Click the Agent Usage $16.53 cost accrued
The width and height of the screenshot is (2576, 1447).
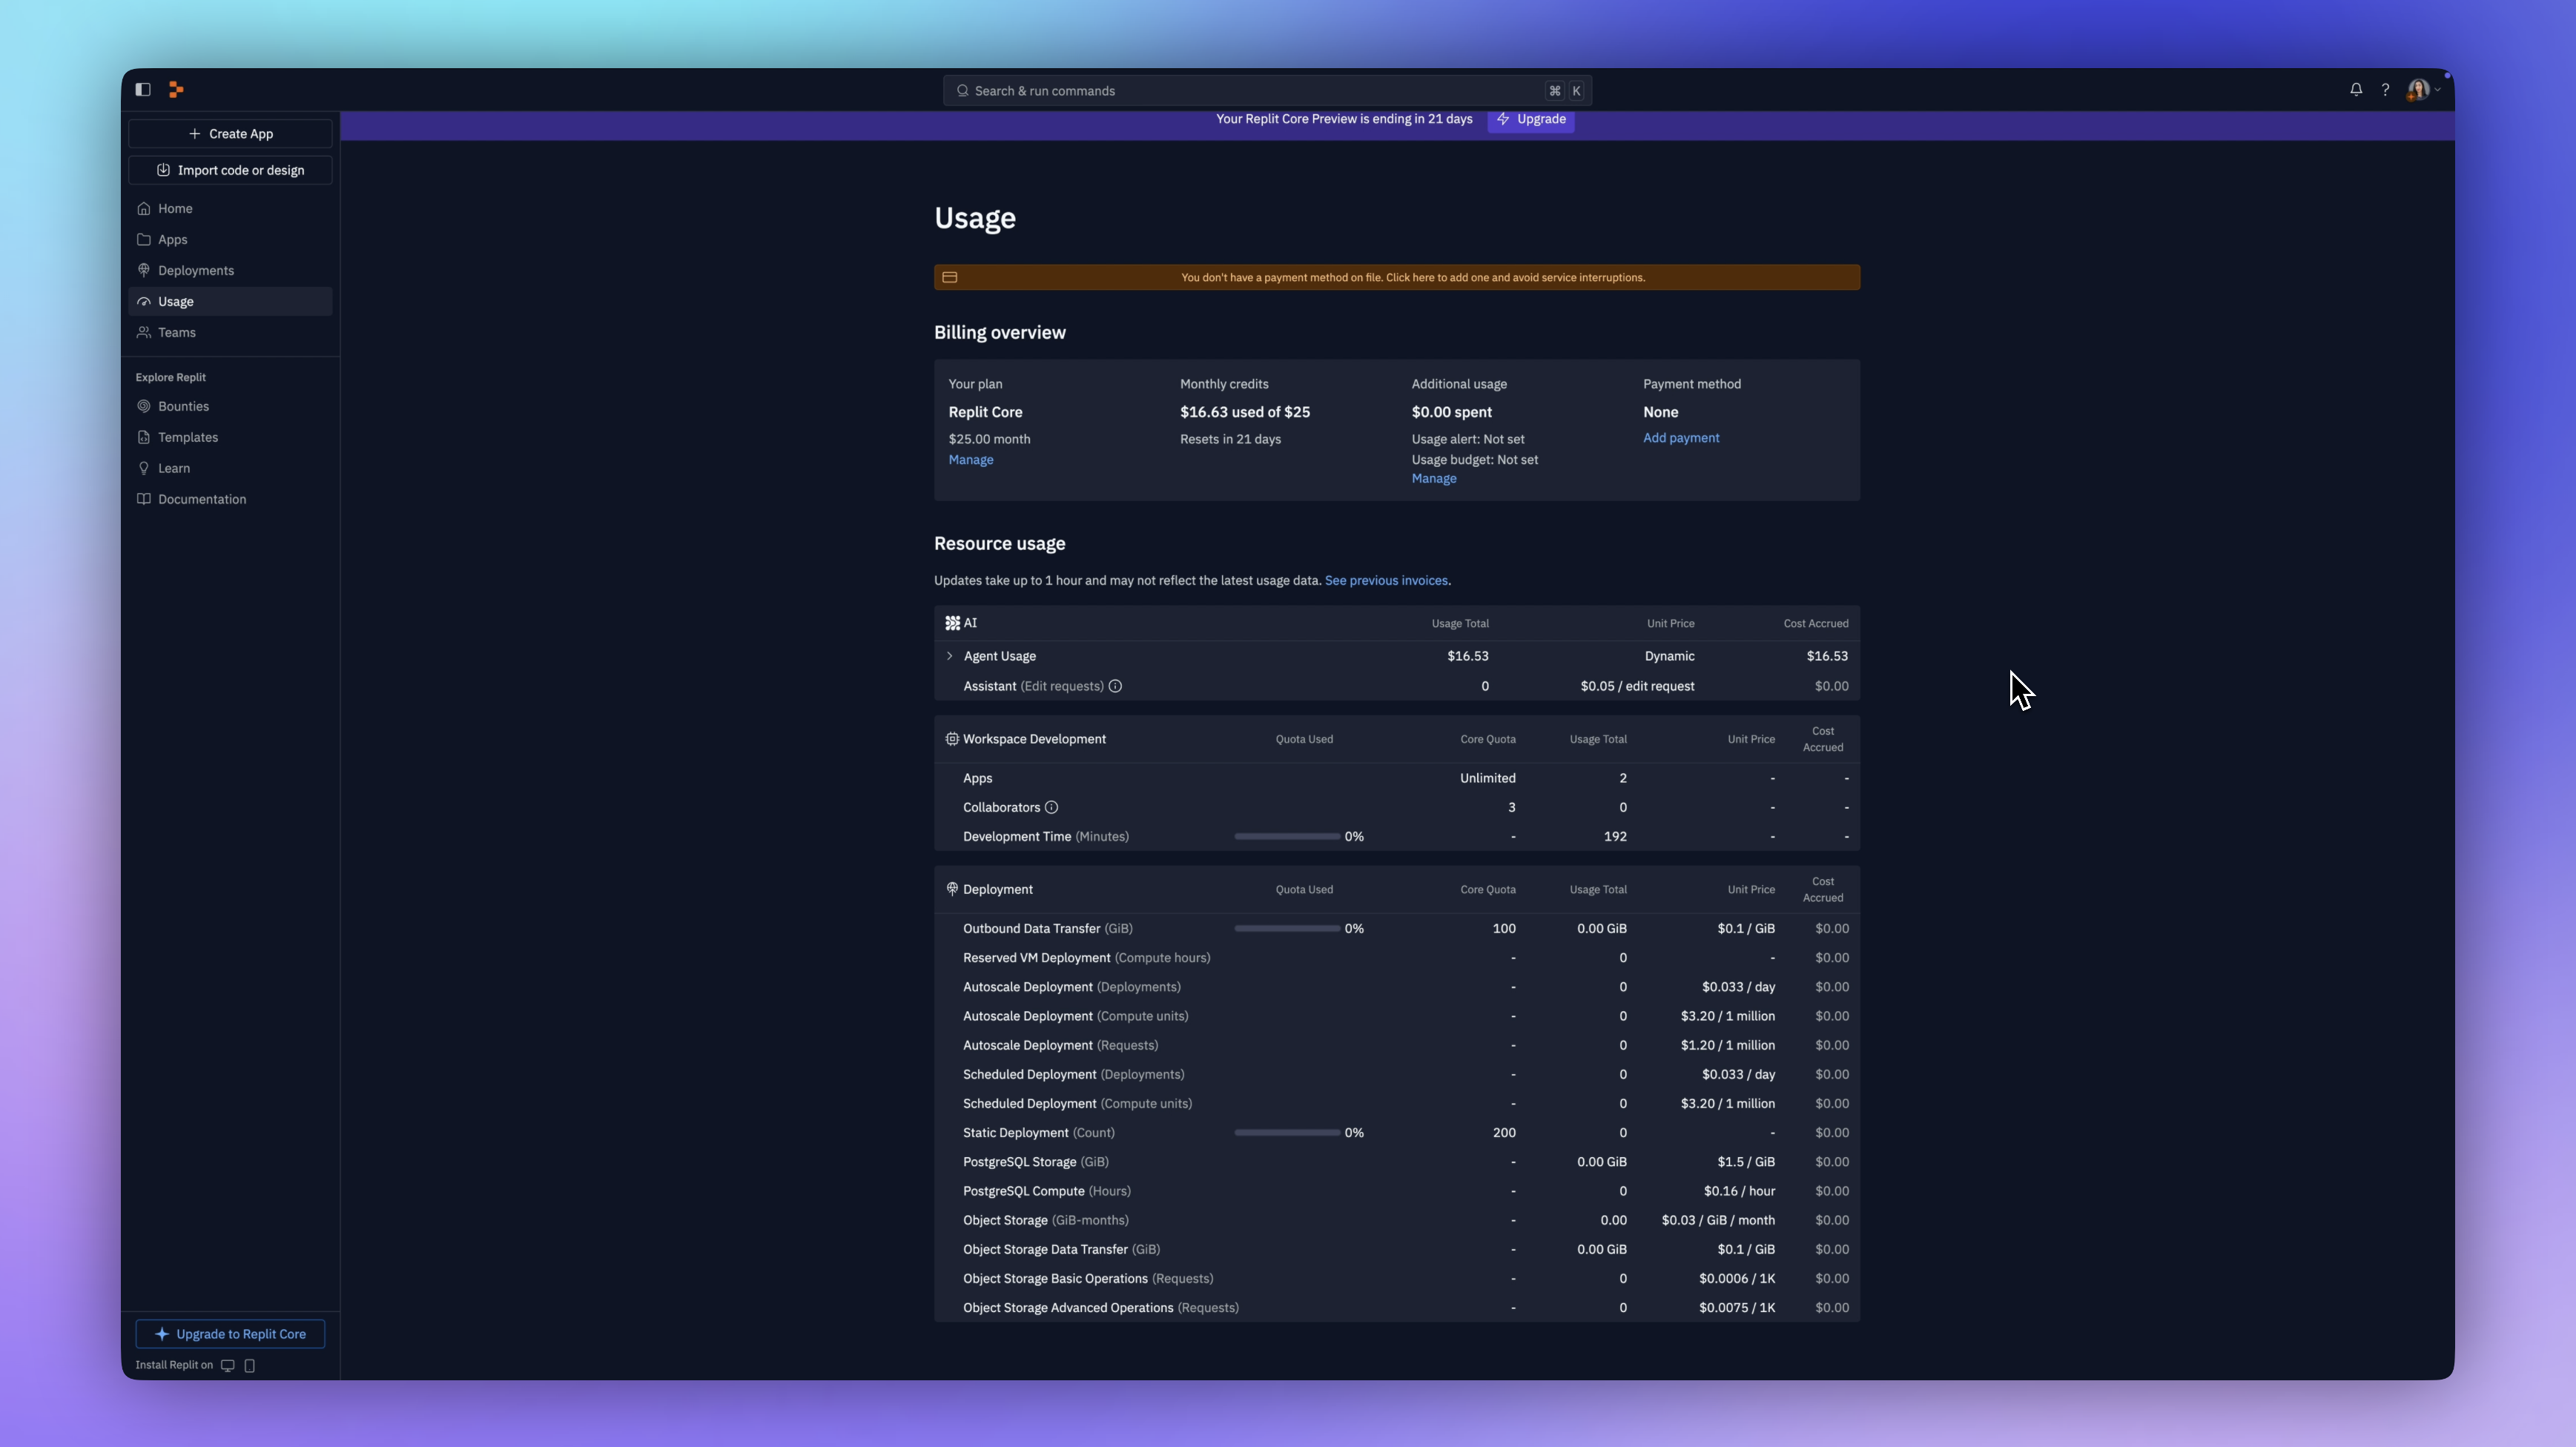(1827, 657)
